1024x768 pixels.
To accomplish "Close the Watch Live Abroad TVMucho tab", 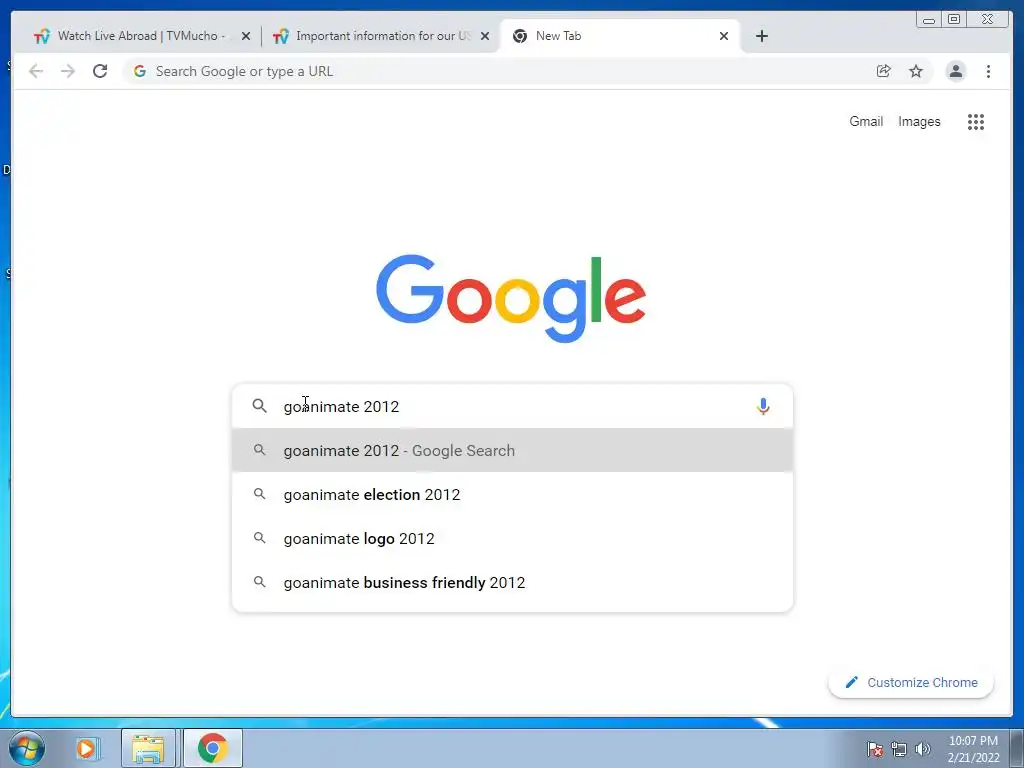I will pyautogui.click(x=246, y=36).
